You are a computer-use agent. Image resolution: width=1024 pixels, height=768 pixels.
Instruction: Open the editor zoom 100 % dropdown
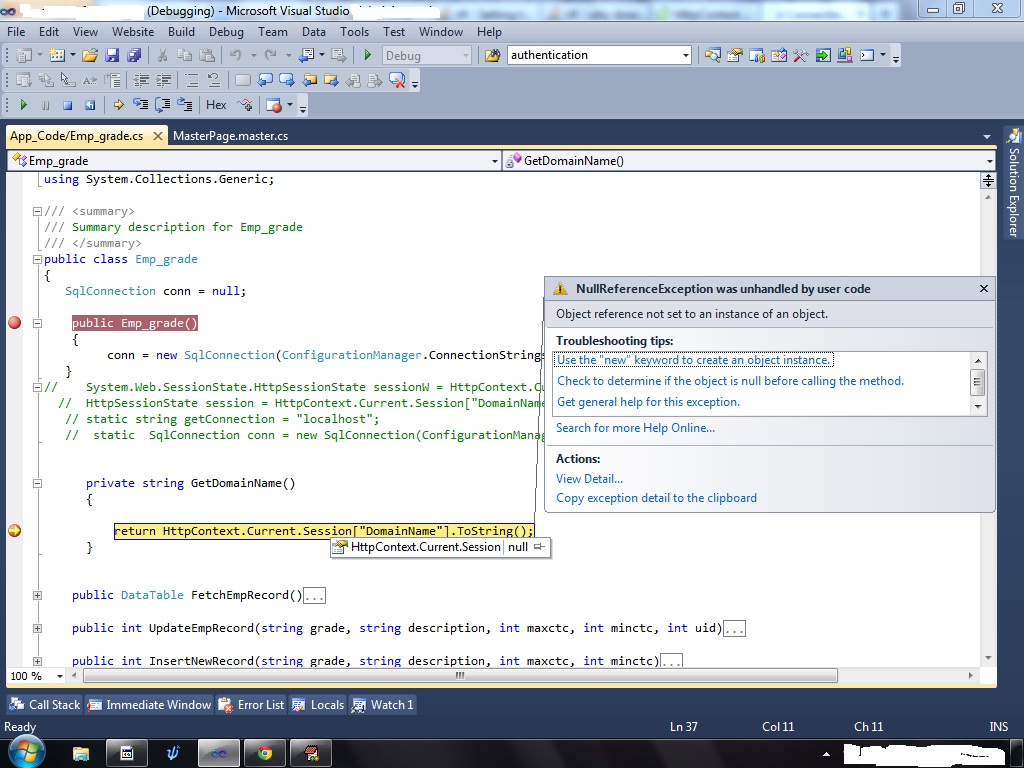point(59,676)
